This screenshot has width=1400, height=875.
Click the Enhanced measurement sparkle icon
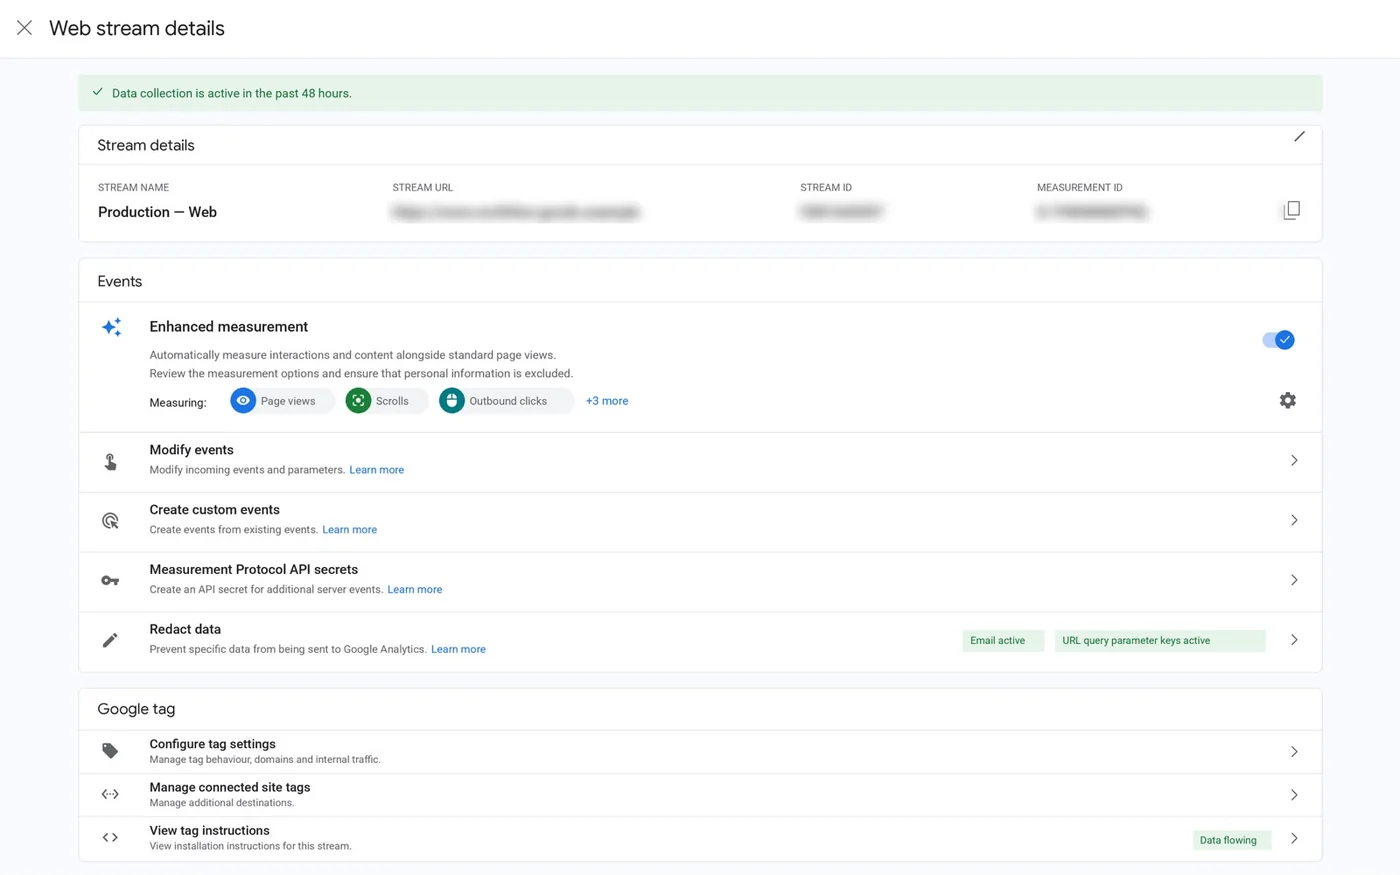(x=111, y=327)
